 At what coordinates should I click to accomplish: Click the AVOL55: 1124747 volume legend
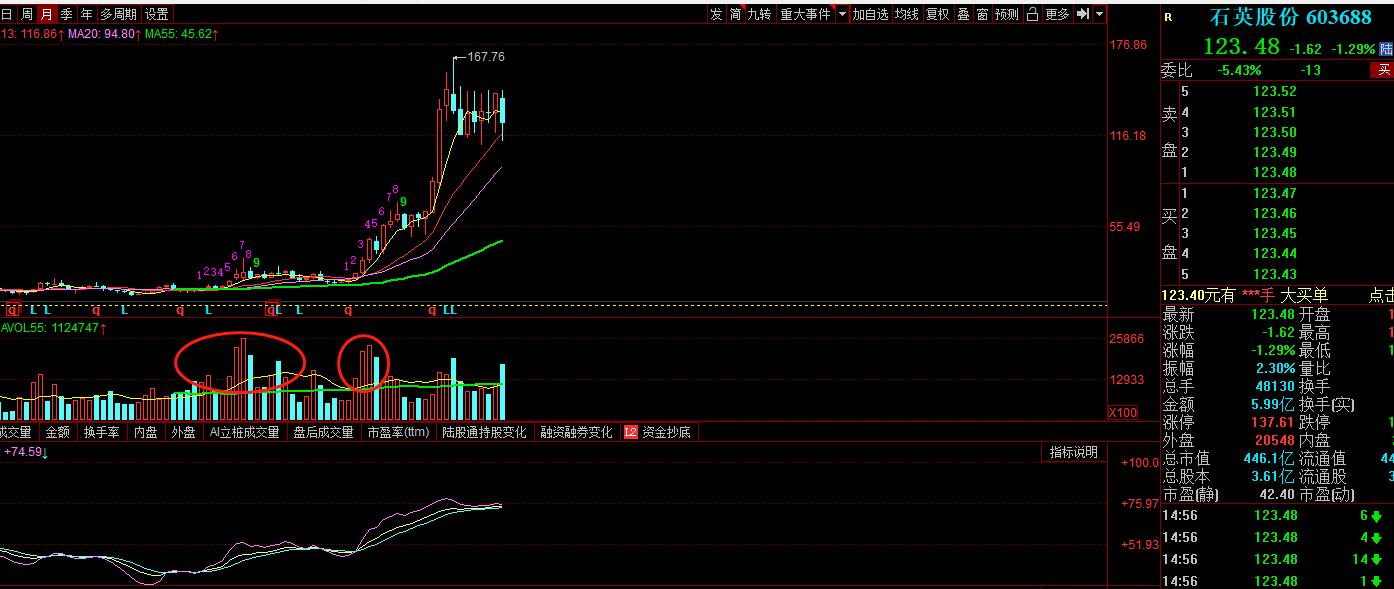coord(53,327)
